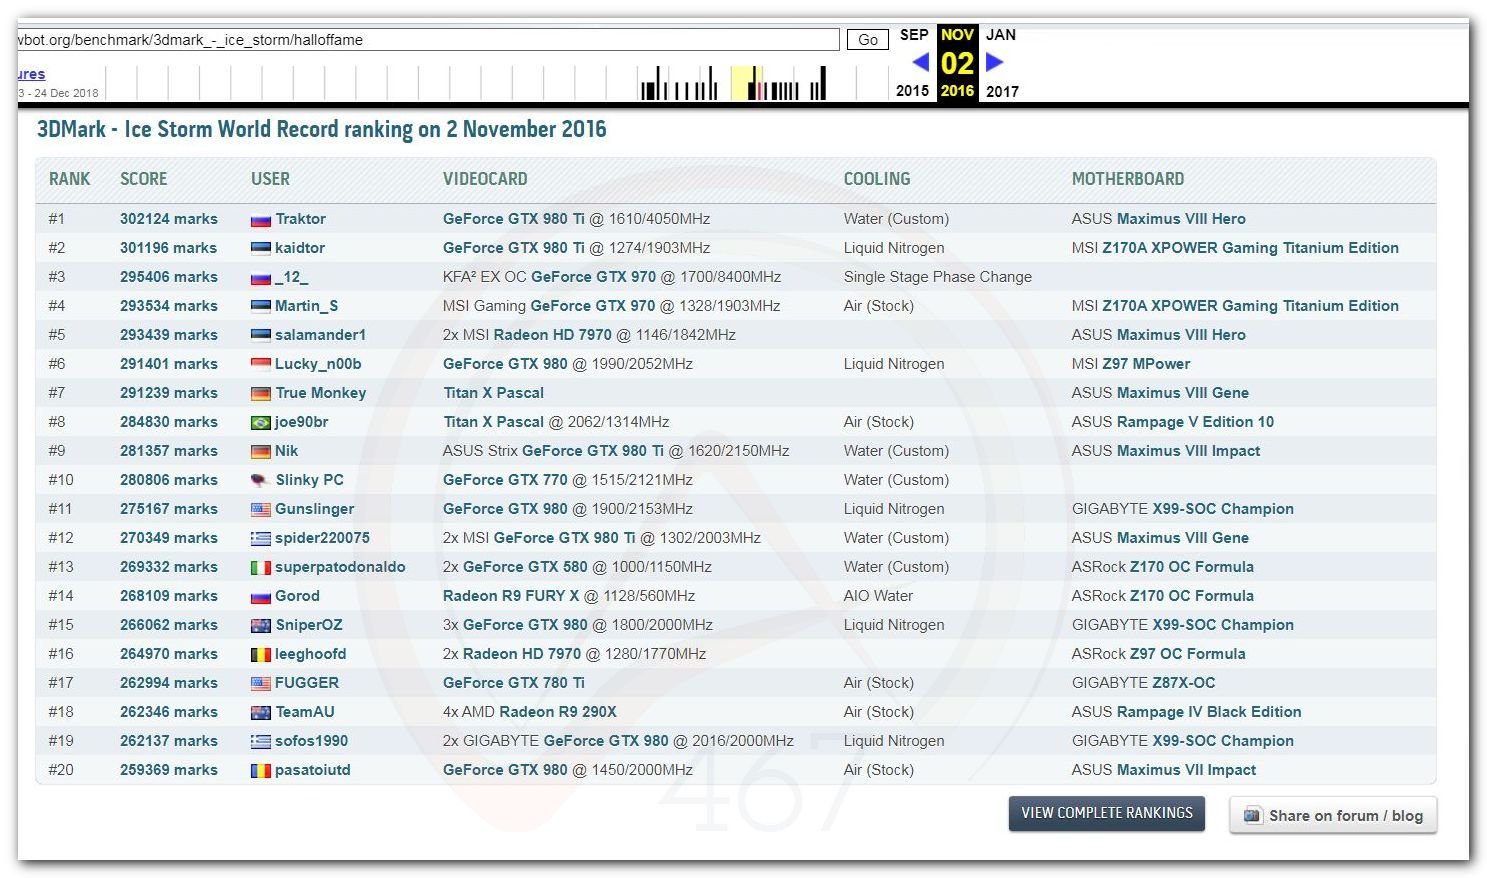Click the Australian flag next to SniperOZ

tap(261, 626)
